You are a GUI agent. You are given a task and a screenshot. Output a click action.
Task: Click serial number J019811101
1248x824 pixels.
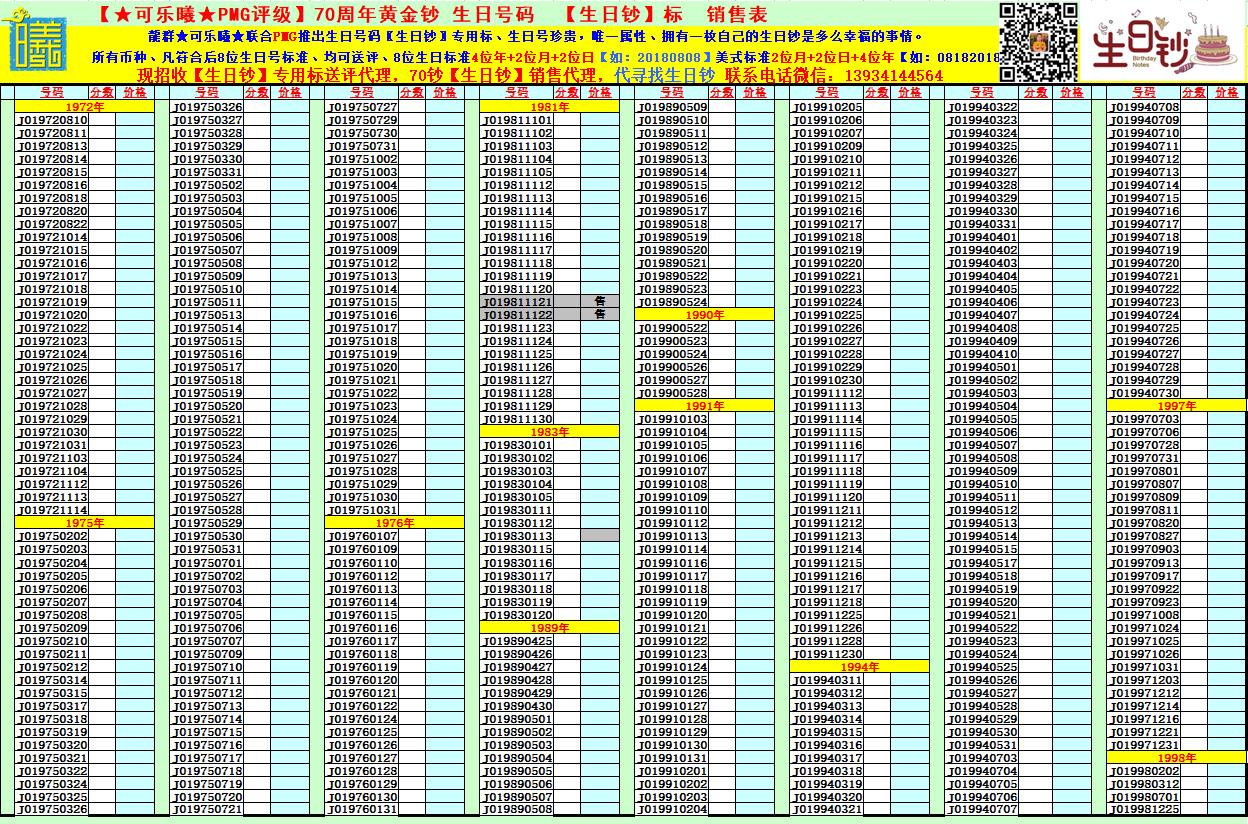518,120
